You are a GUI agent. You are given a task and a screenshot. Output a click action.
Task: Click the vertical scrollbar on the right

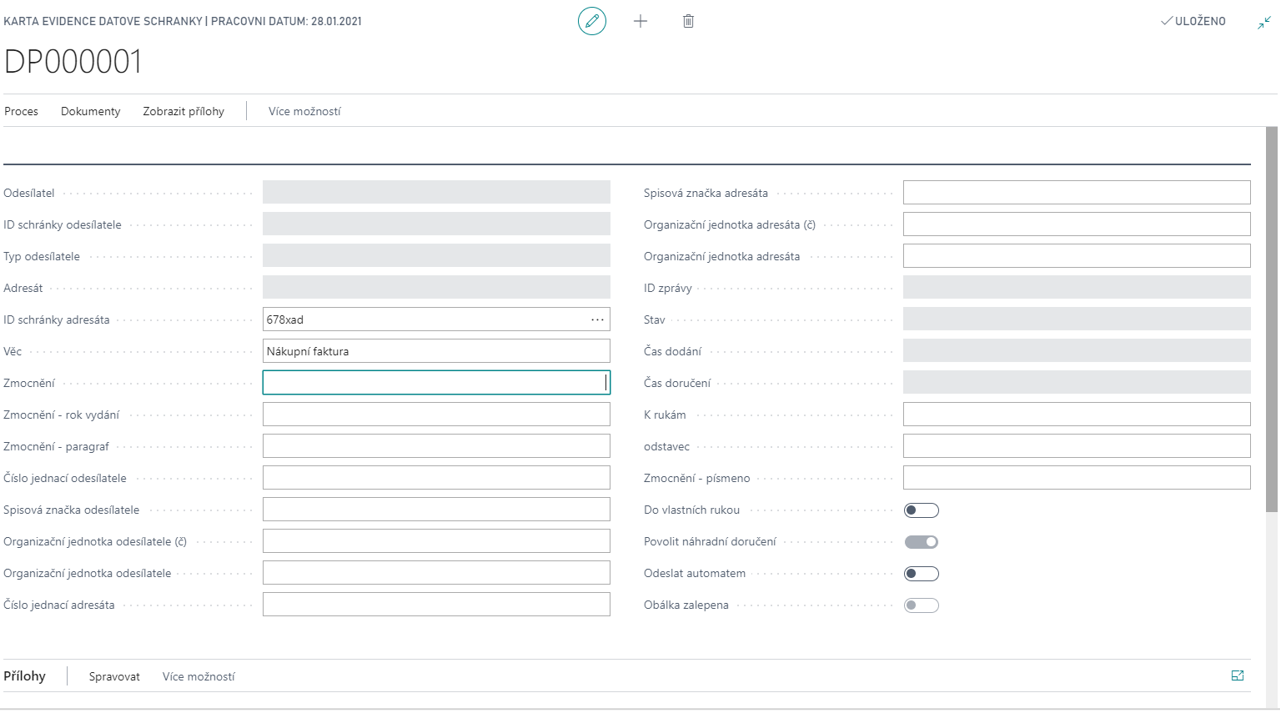(1272, 320)
